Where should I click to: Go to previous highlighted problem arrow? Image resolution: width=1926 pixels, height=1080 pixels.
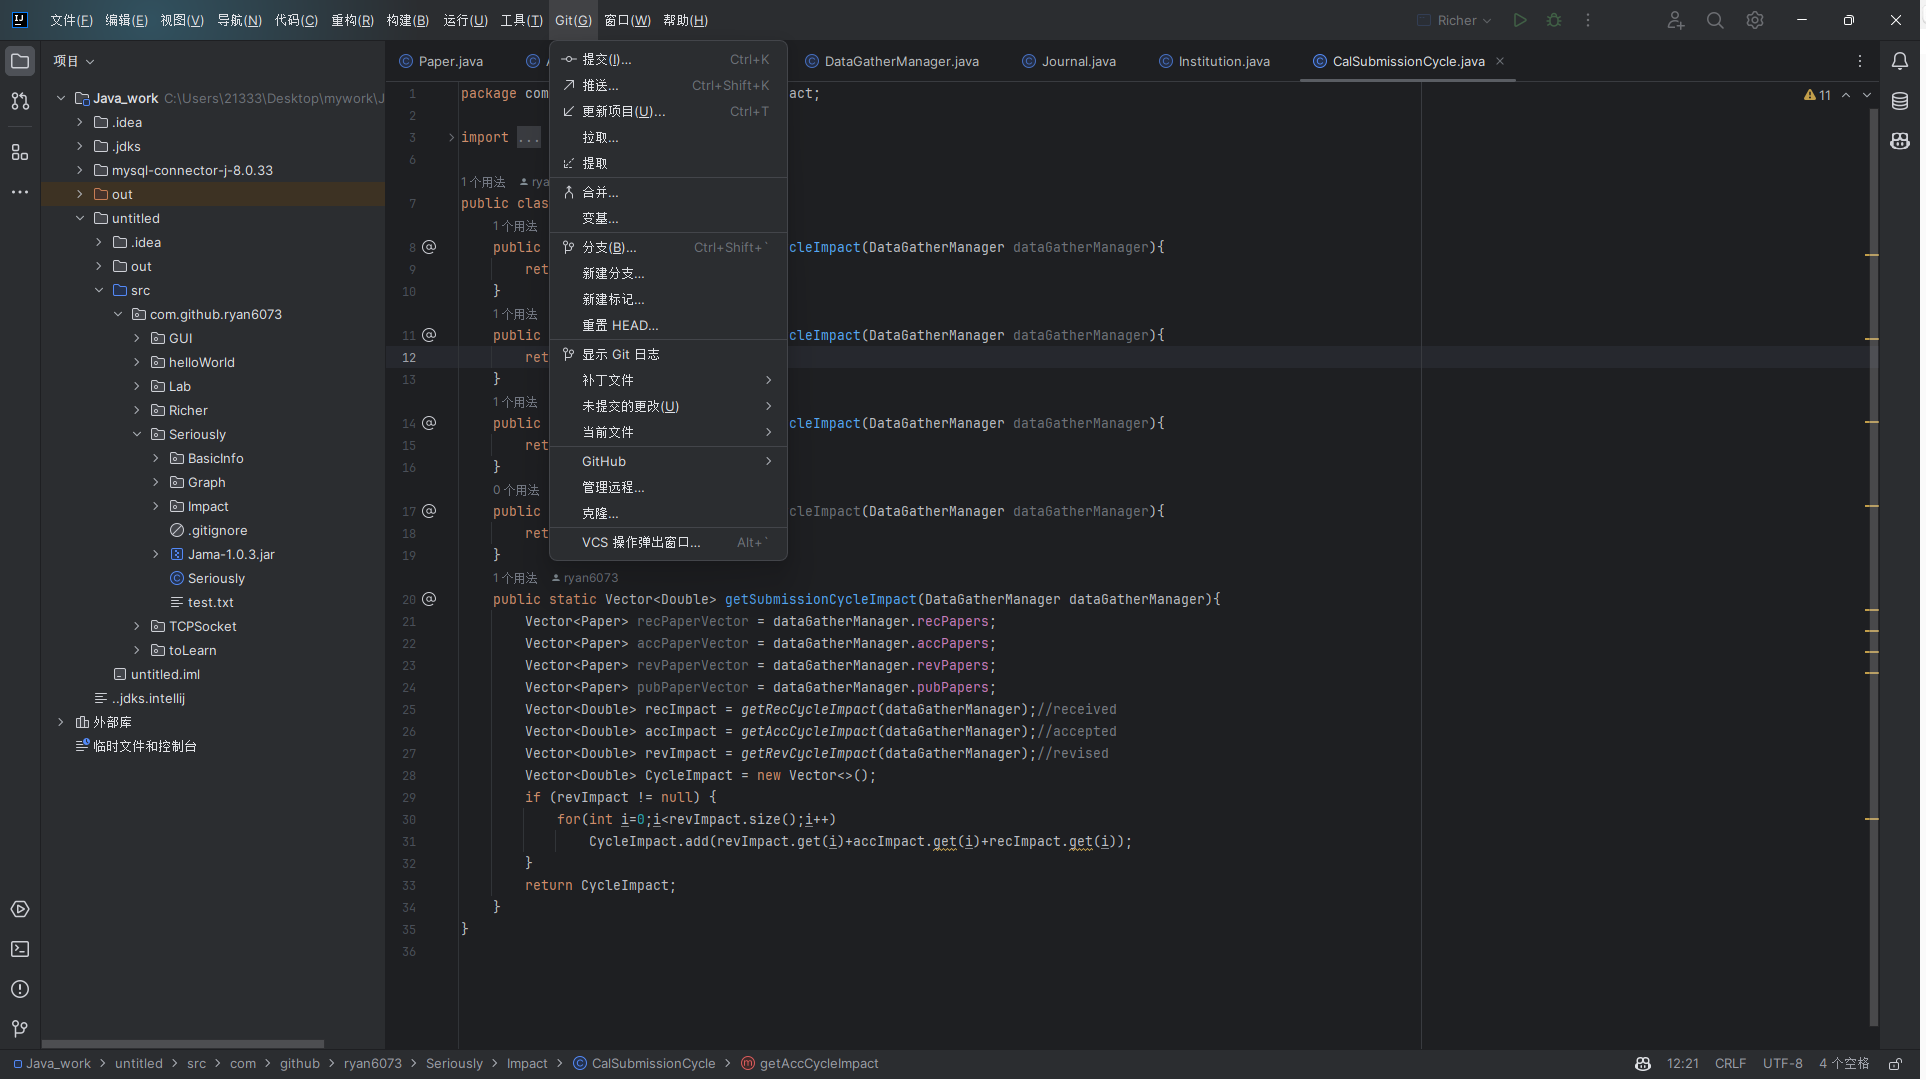(1846, 95)
